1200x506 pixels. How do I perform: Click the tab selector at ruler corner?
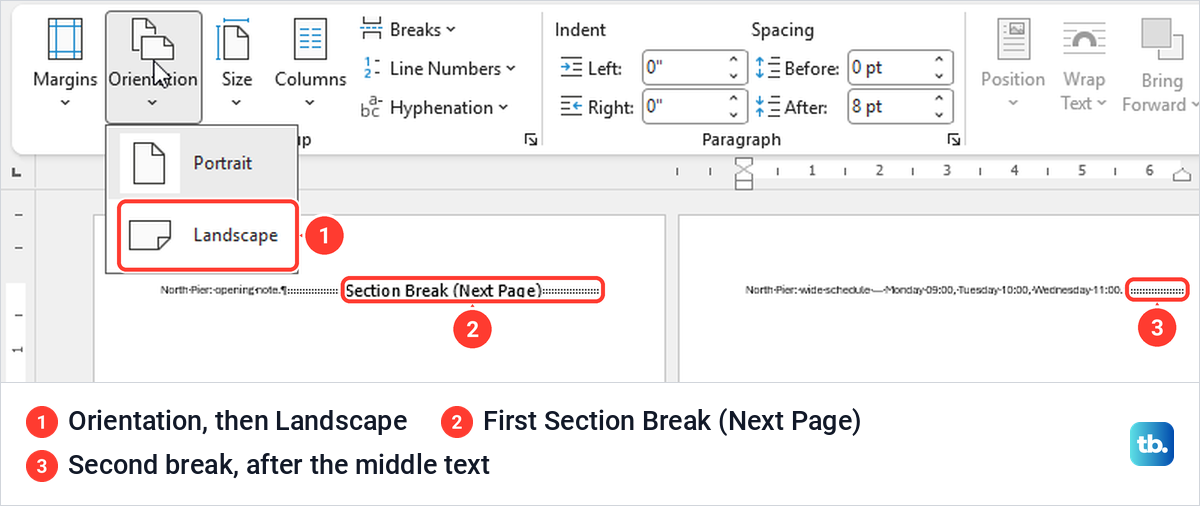[17, 174]
